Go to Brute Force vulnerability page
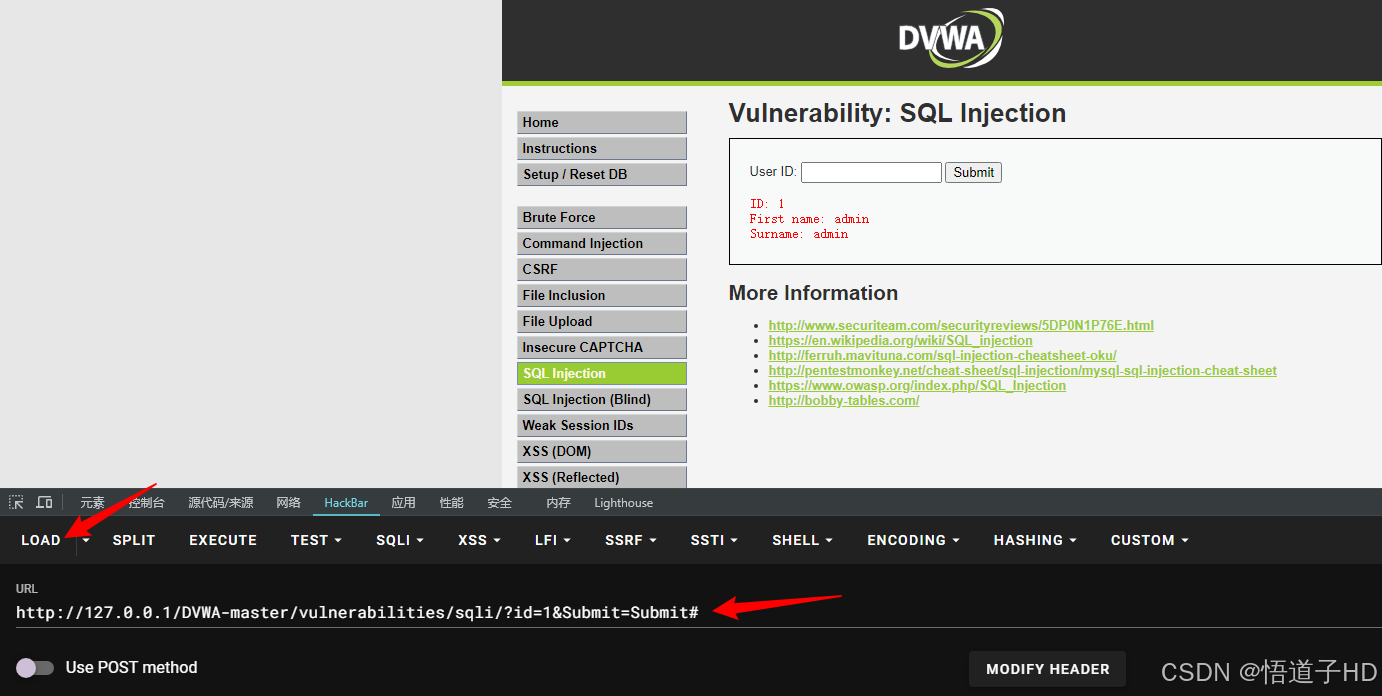This screenshot has width=1382, height=696. [x=602, y=217]
